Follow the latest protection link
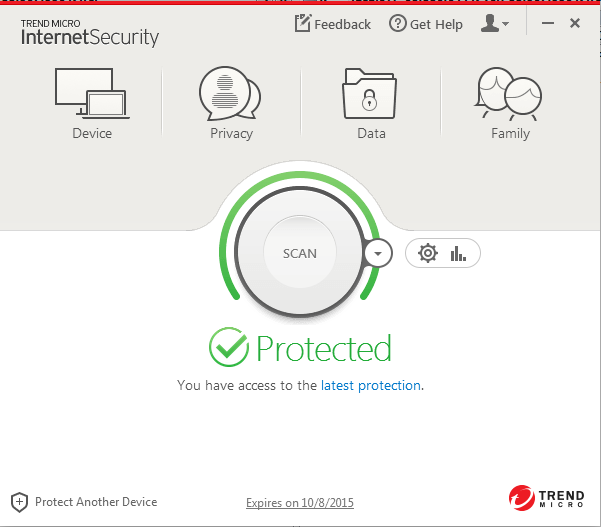This screenshot has height=527, width=601. point(371,385)
